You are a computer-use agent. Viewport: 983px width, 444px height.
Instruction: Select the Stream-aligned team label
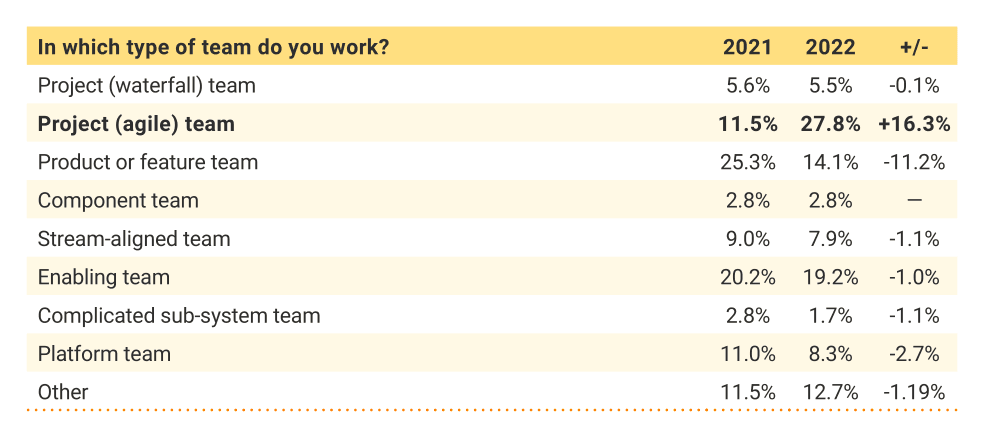click(134, 239)
